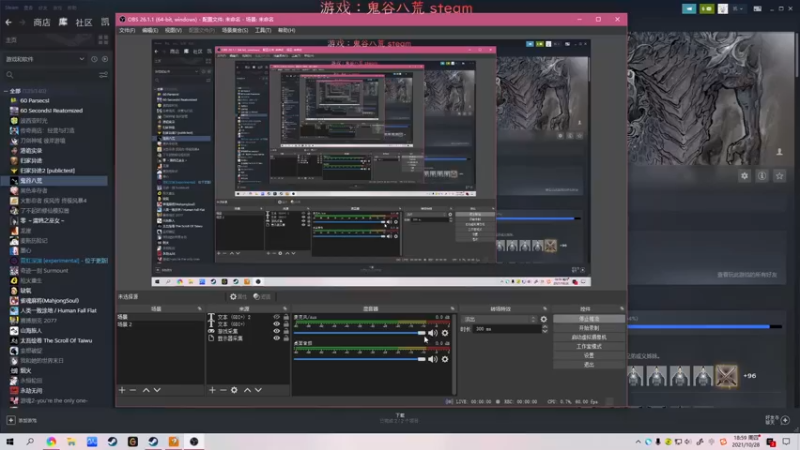Image resolution: width=800 pixels, height=450 pixels.
Task: Move source down in Sources panel
Action: coord(258,390)
